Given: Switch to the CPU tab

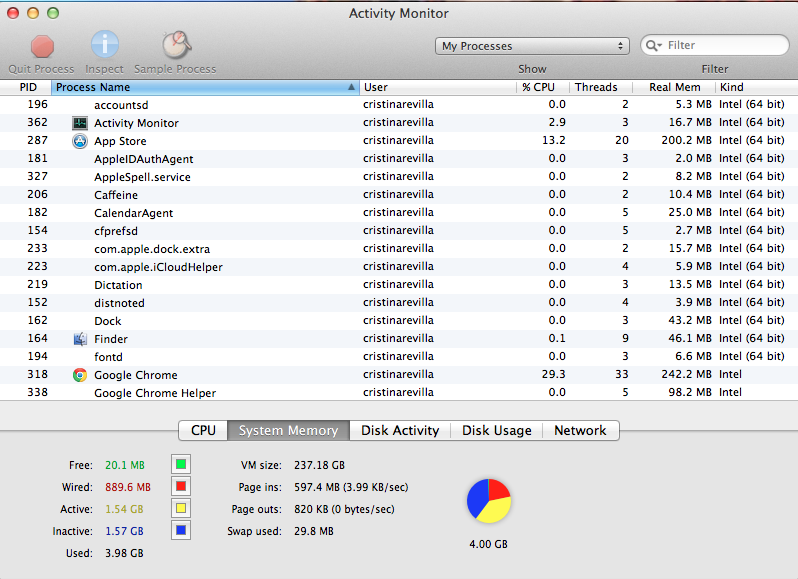Looking at the screenshot, I should pos(203,430).
